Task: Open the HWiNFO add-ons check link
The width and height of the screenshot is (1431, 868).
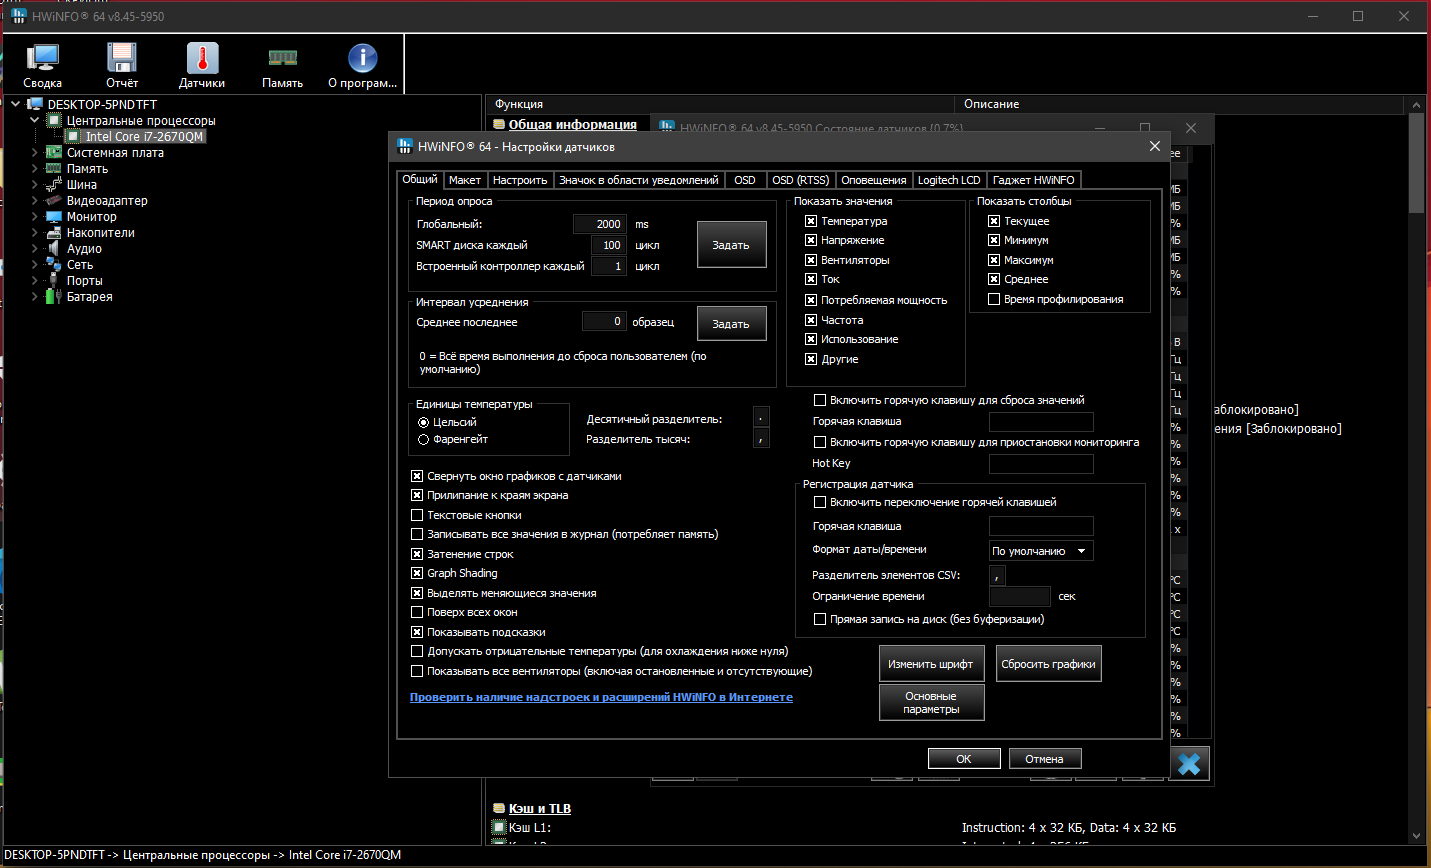Action: [x=601, y=697]
